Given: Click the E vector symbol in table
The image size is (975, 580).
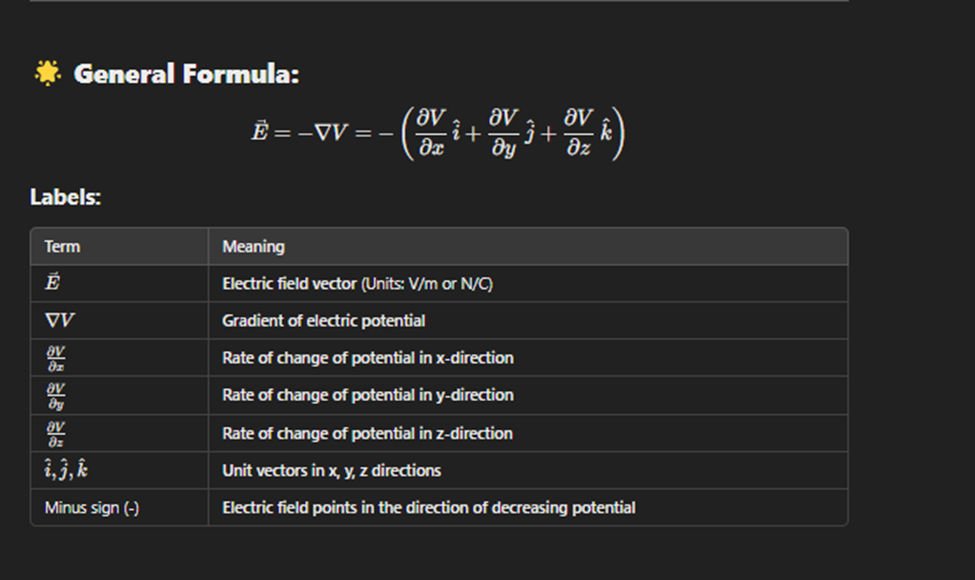Looking at the screenshot, I should pos(52,282).
